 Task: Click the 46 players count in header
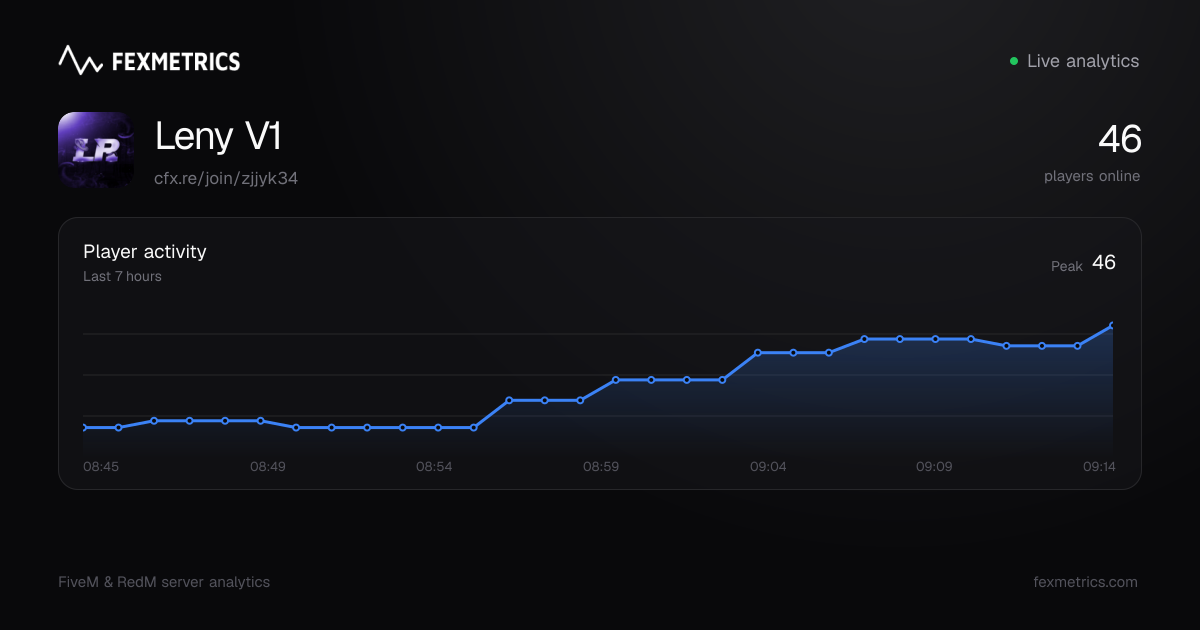coord(1119,139)
